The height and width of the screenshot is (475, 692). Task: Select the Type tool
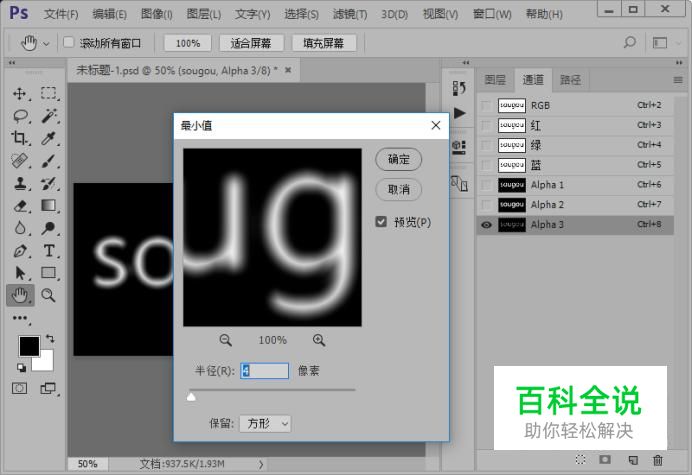point(49,250)
